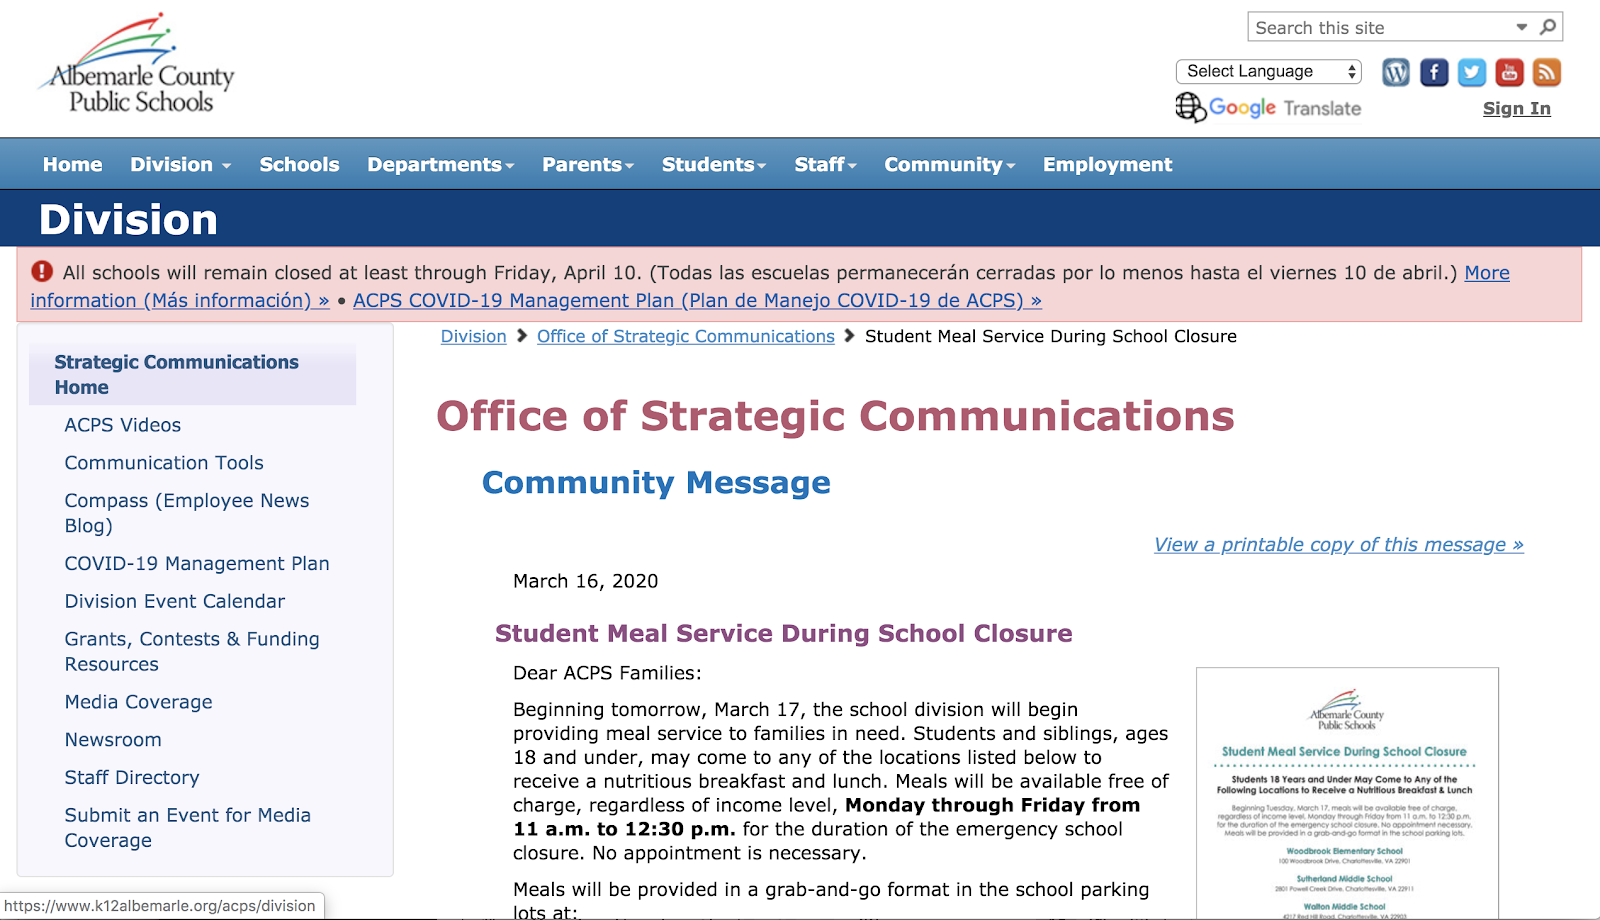Open the WordPress blog icon
The height and width of the screenshot is (920, 1600).
1396,72
